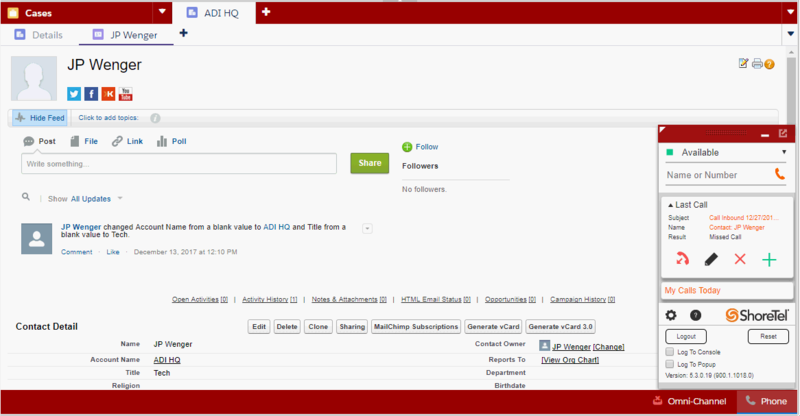Open the Notes & Attachments link
This screenshot has width=800, height=416.
coord(349,300)
